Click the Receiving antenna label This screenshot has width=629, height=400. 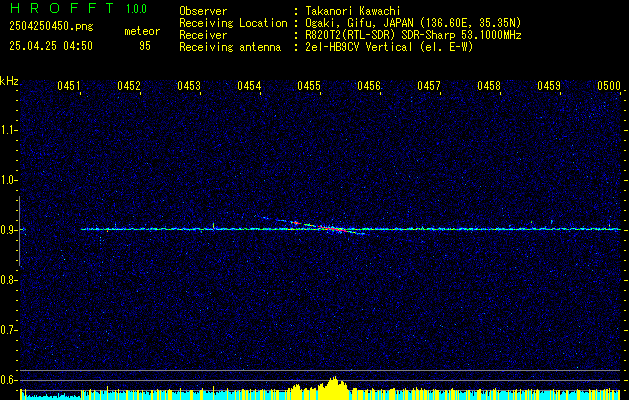230,47
